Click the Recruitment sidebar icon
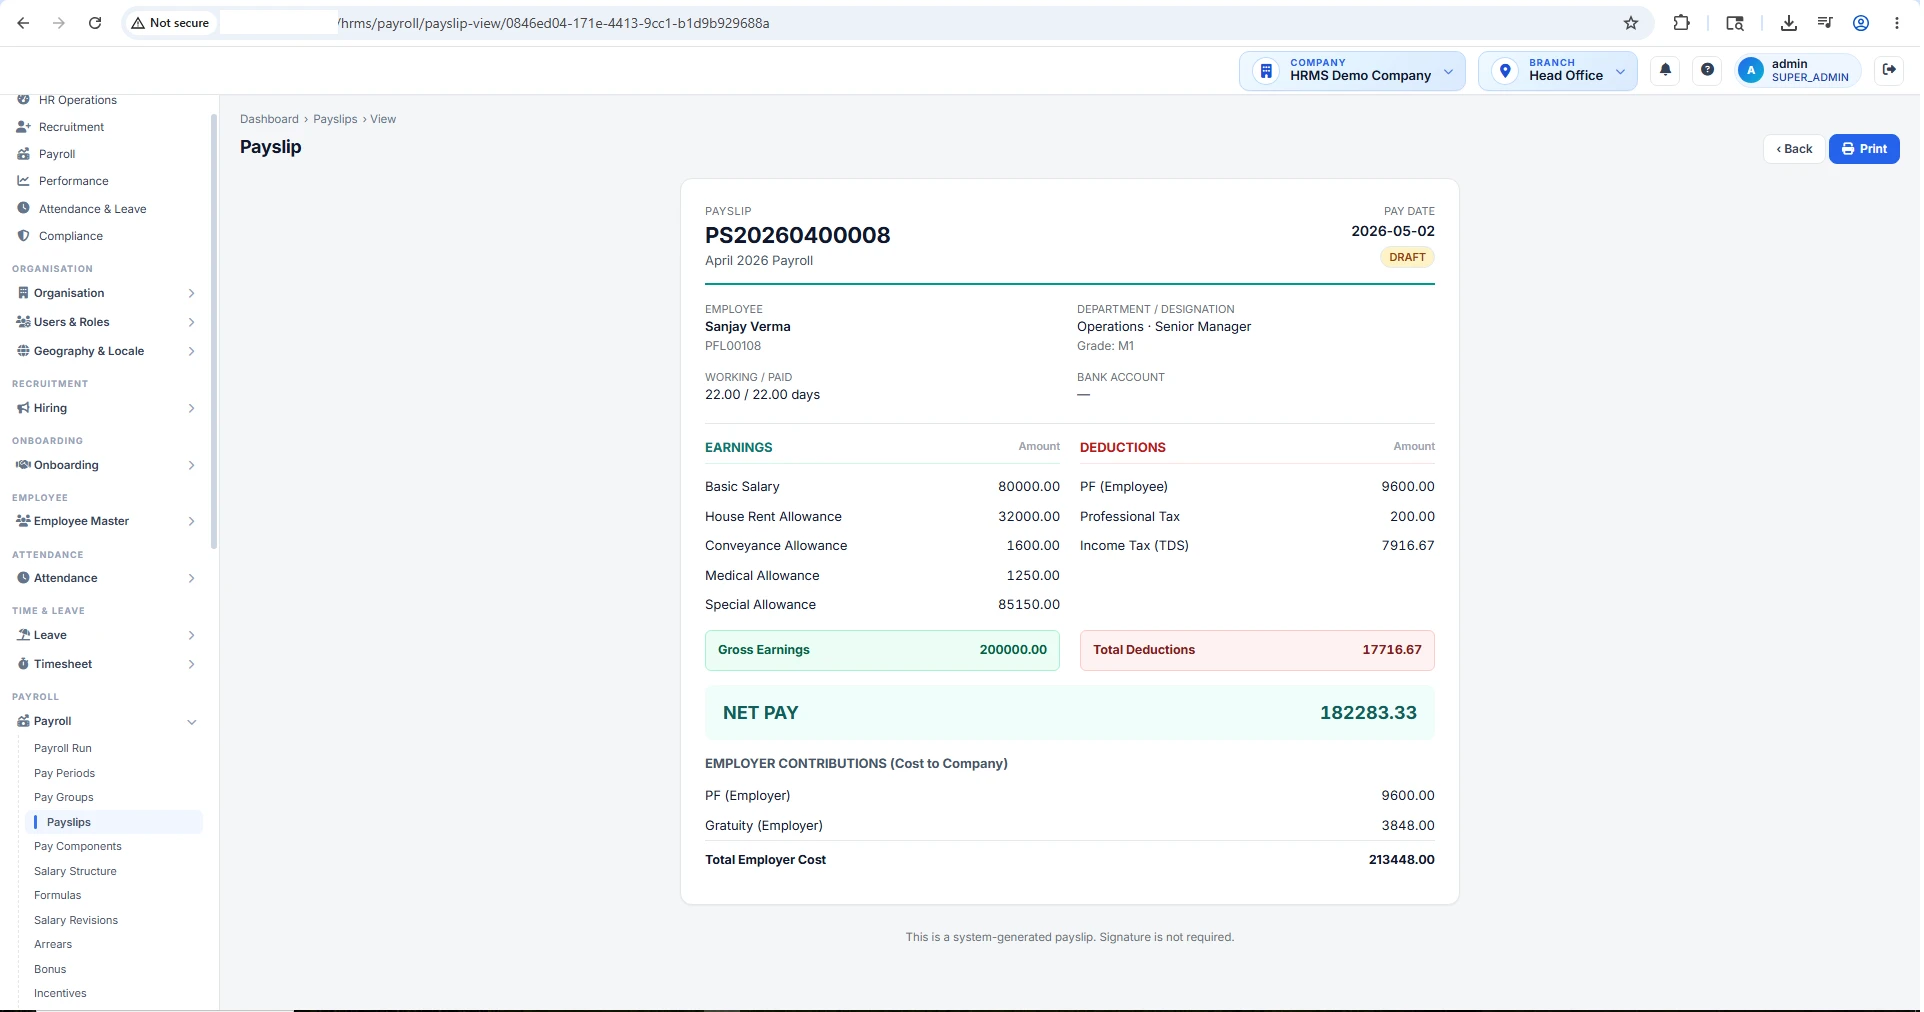Screen dimensions: 1924x1012 23,127
